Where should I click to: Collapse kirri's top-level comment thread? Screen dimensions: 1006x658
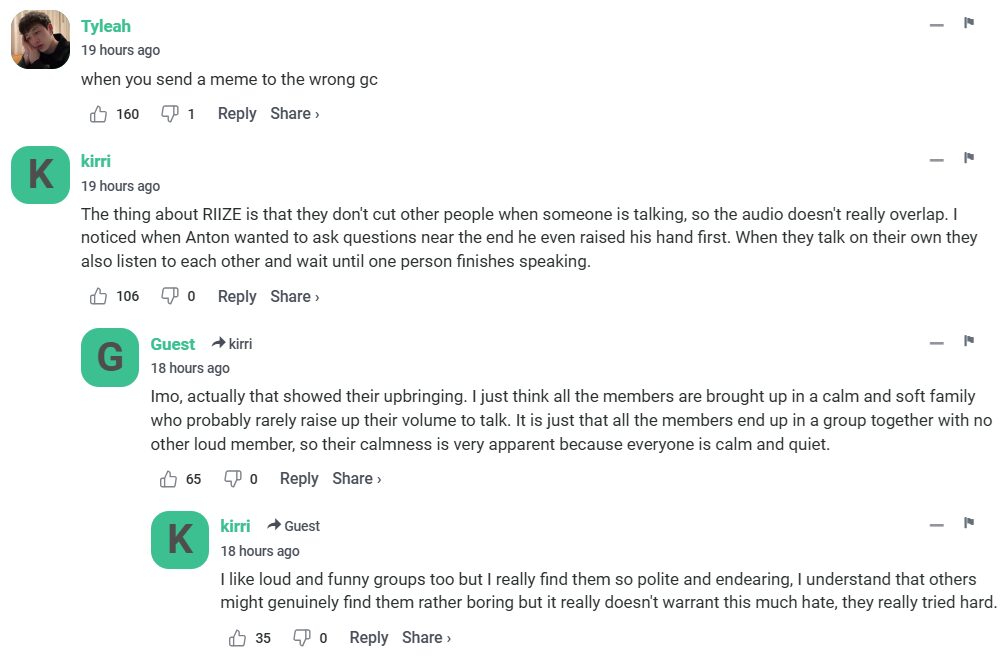(936, 160)
